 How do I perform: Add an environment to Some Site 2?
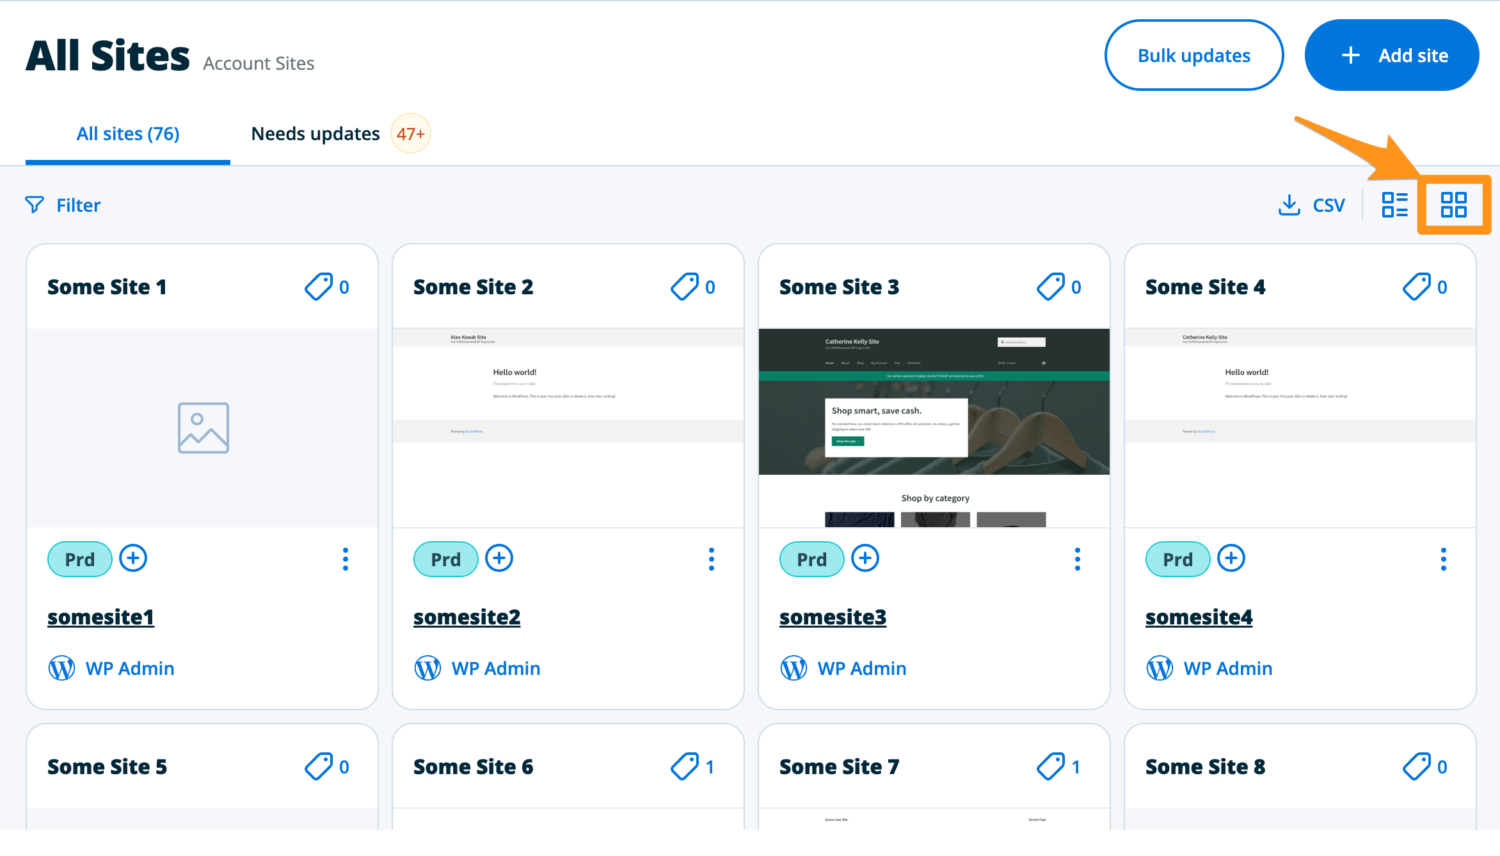(499, 558)
